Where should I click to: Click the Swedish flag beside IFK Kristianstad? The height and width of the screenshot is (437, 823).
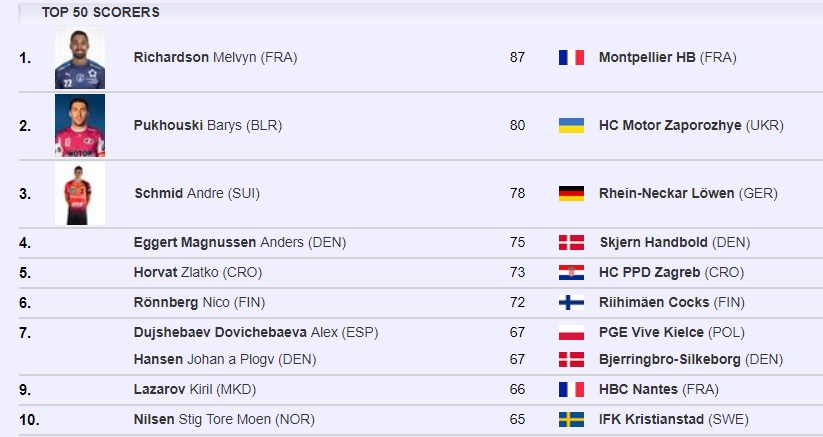570,420
